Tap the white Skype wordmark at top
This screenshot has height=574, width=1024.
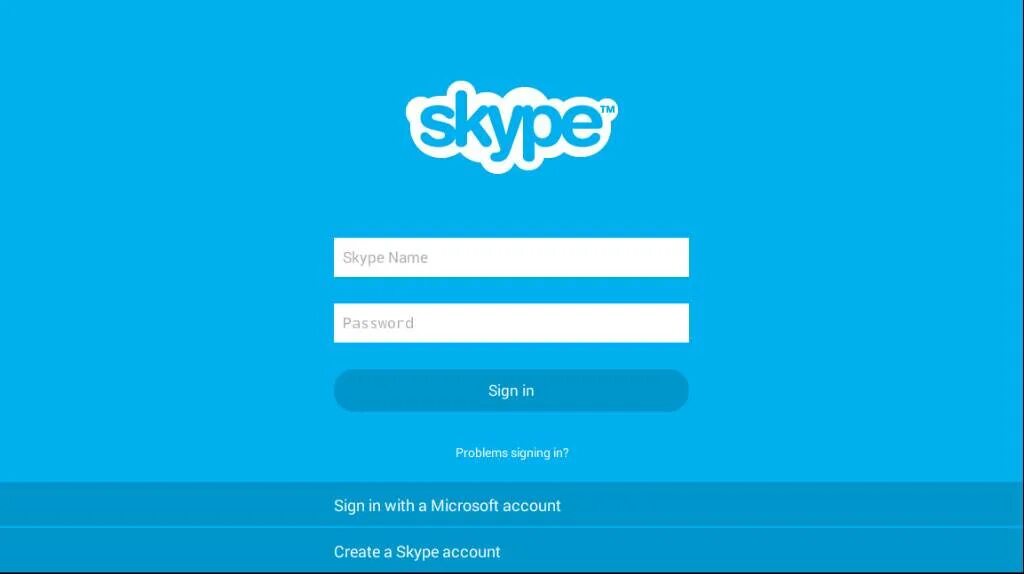511,127
